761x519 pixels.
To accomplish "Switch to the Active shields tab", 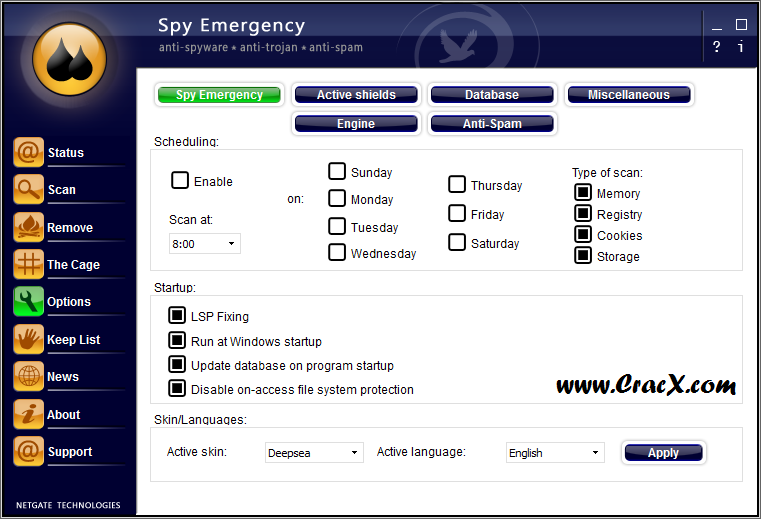I will coord(356,95).
